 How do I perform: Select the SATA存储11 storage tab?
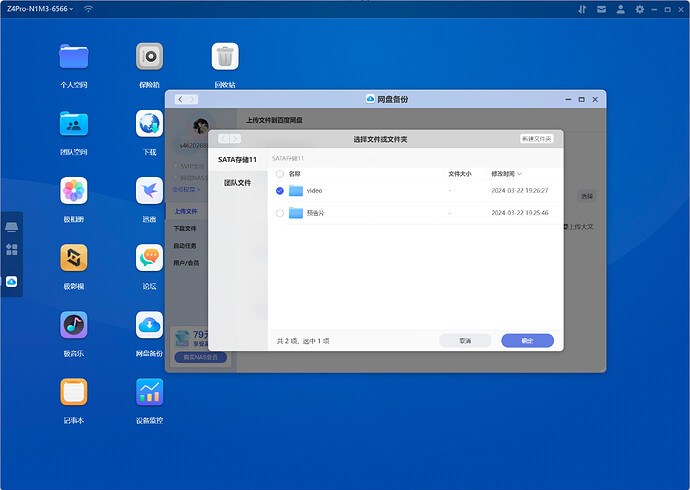coord(237,159)
